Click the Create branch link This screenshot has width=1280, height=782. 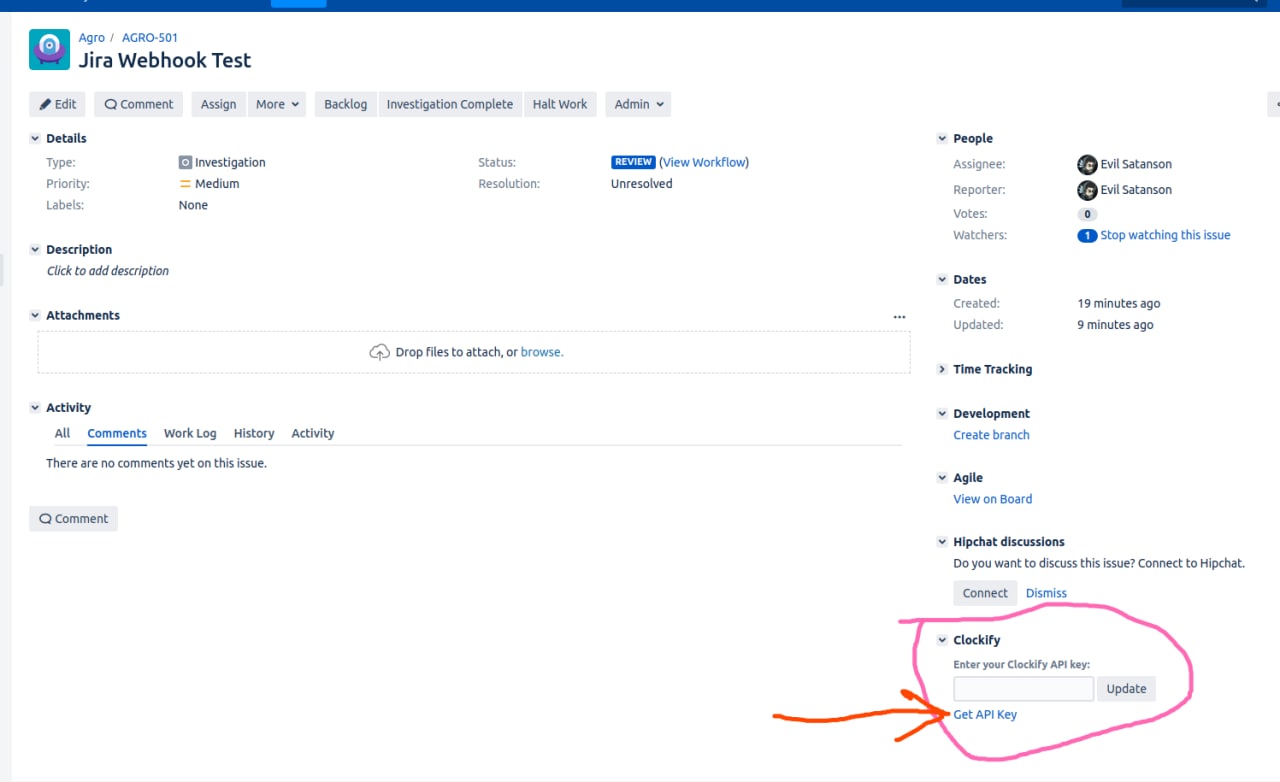pos(991,435)
